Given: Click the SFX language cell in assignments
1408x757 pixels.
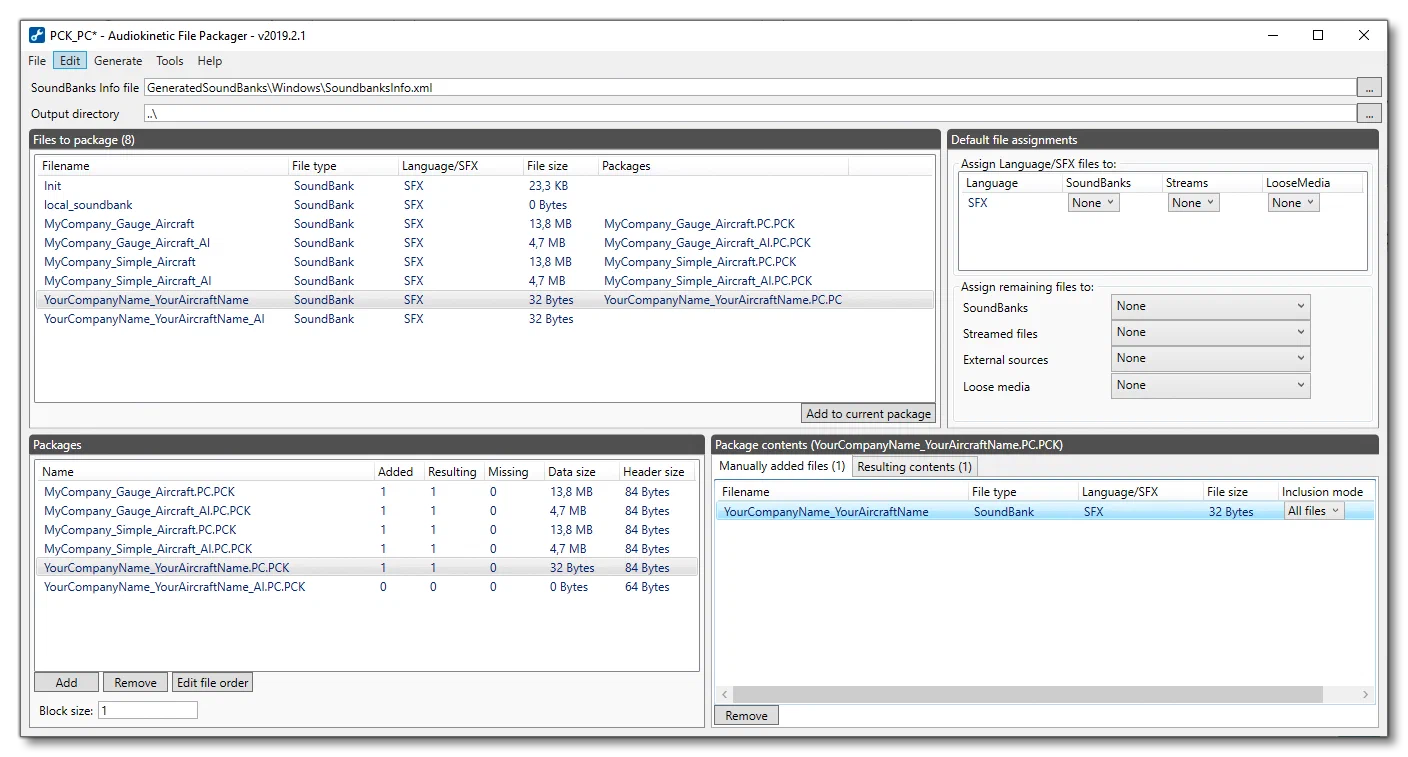Looking at the screenshot, I should [x=977, y=203].
